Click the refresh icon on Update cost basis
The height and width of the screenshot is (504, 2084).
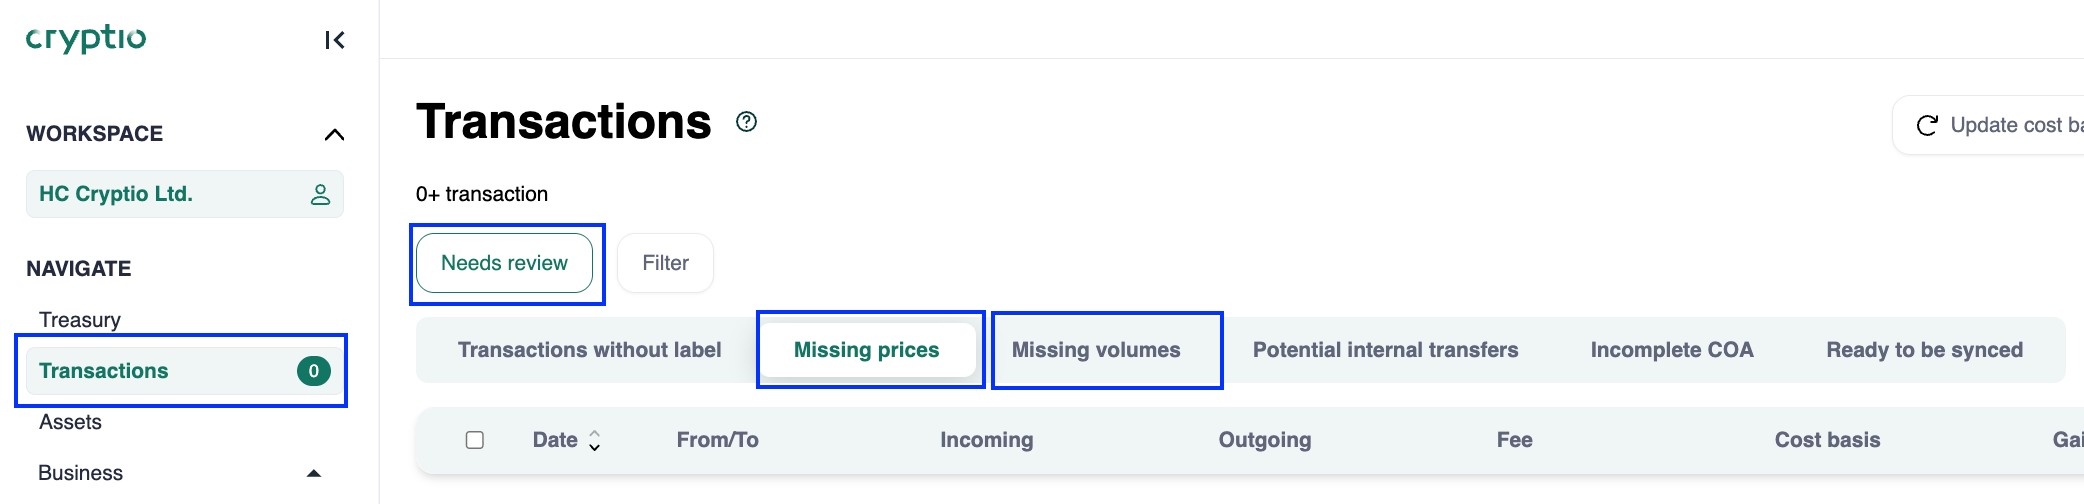click(x=1926, y=125)
